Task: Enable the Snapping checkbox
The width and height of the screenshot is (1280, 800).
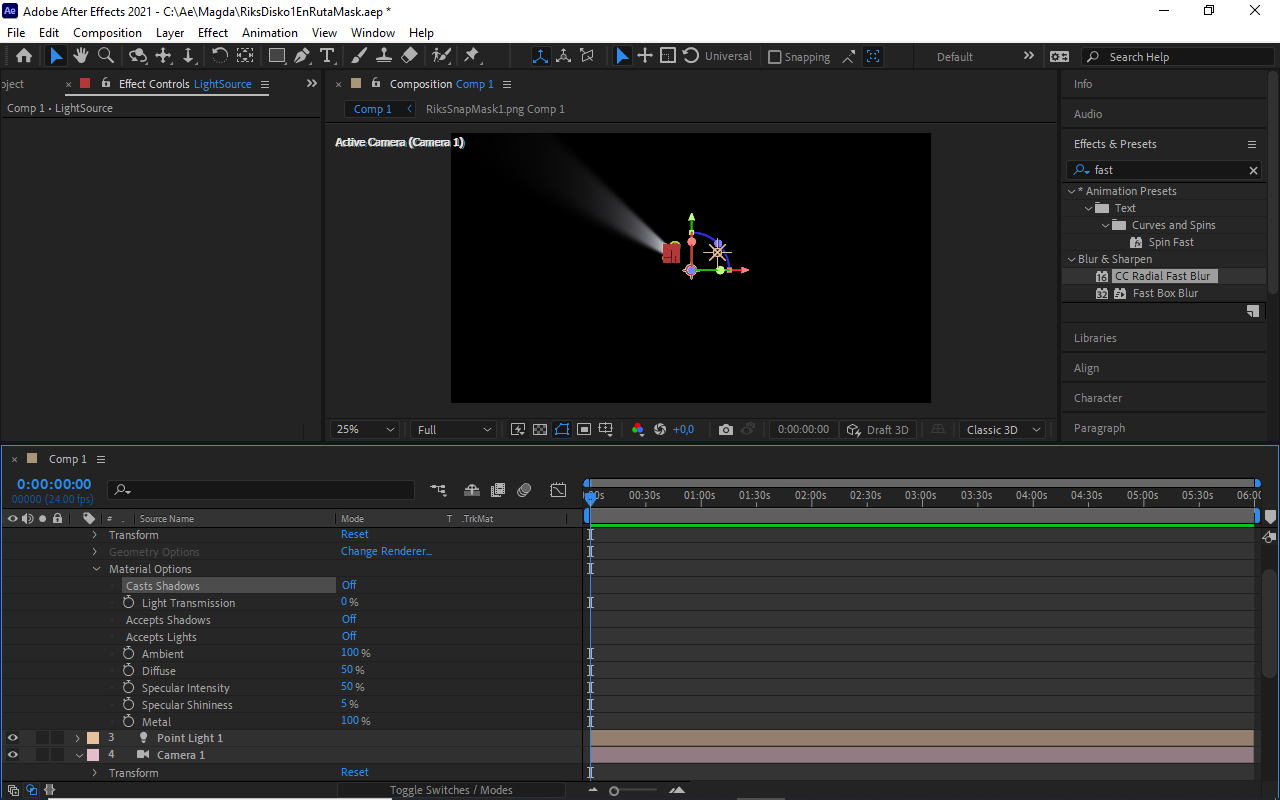Action: tap(775, 57)
